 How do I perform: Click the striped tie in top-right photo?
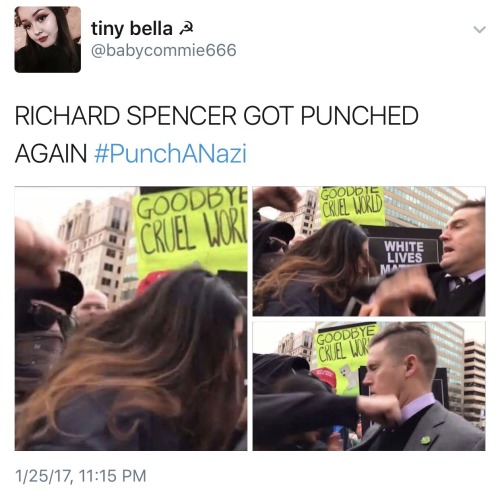(x=457, y=283)
